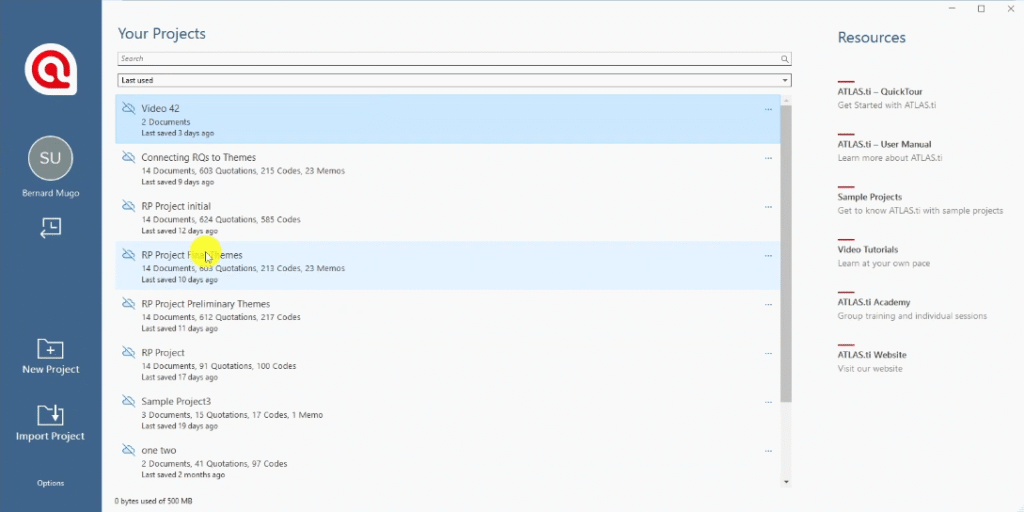Open the Last used sort dropdown
The height and width of the screenshot is (512, 1024).
(454, 80)
